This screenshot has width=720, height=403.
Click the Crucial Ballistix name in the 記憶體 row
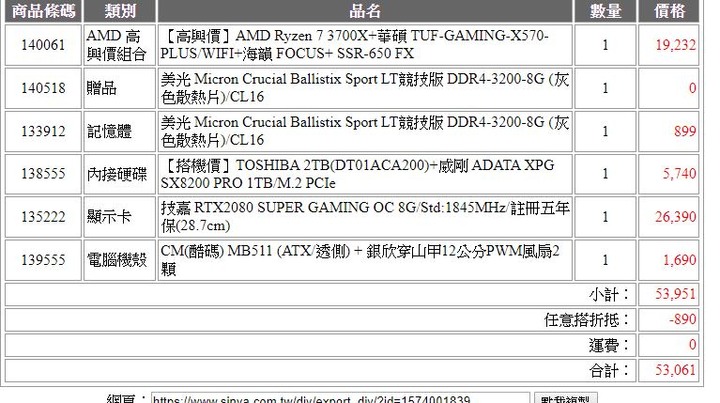[x=365, y=131]
